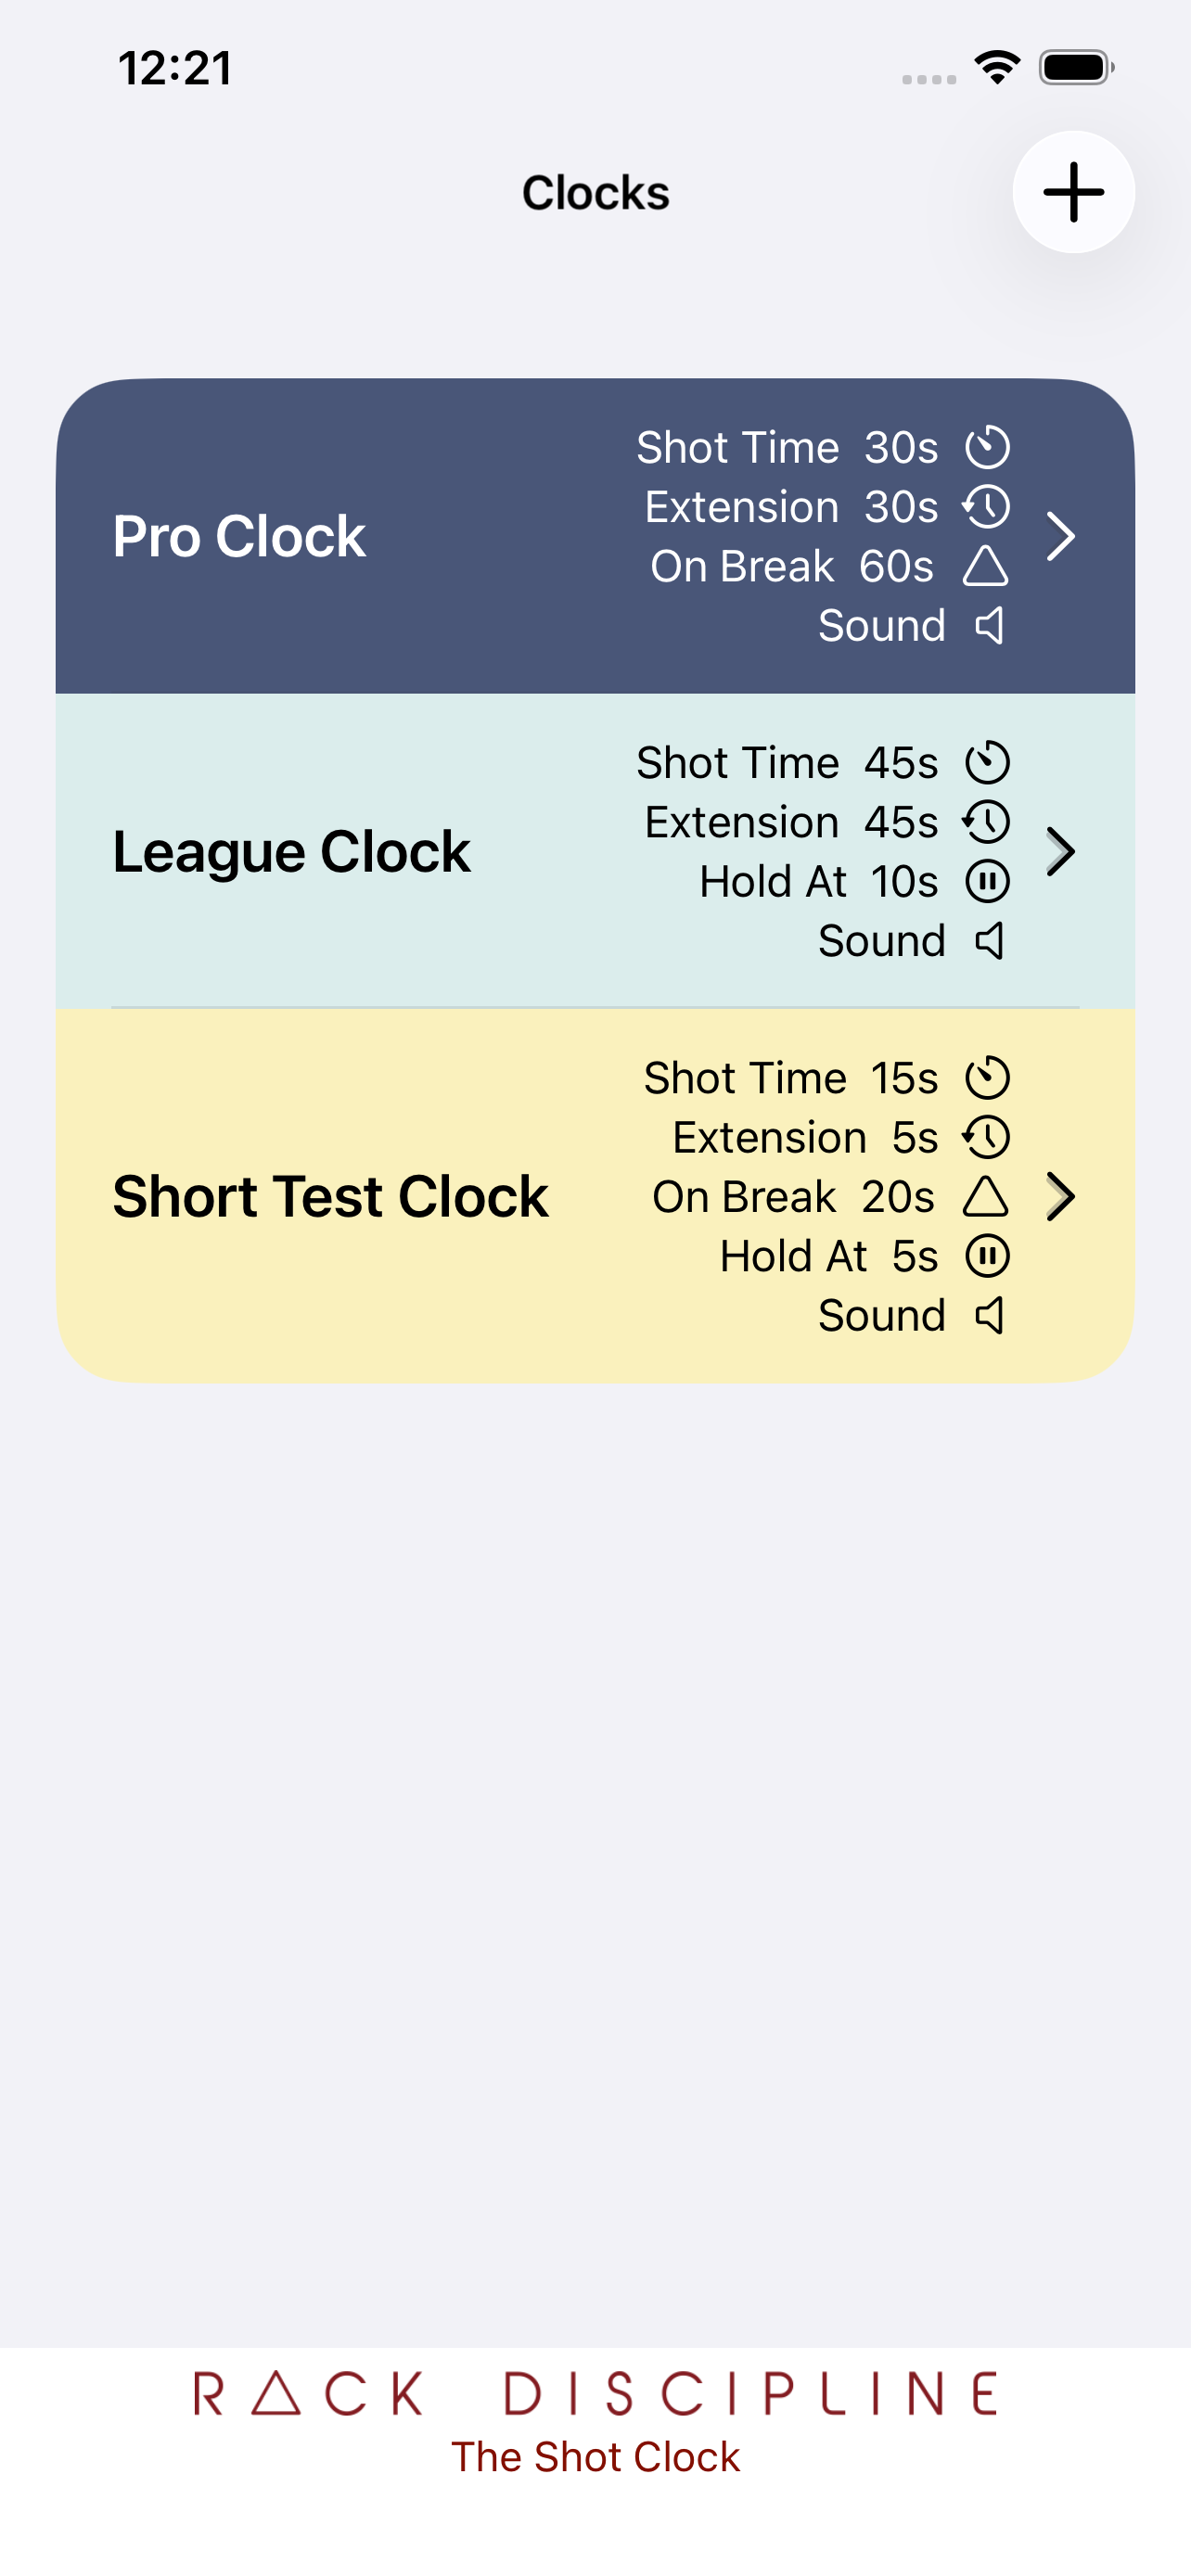Select the Pro Clock title
This screenshot has width=1191, height=2576.
tap(239, 536)
